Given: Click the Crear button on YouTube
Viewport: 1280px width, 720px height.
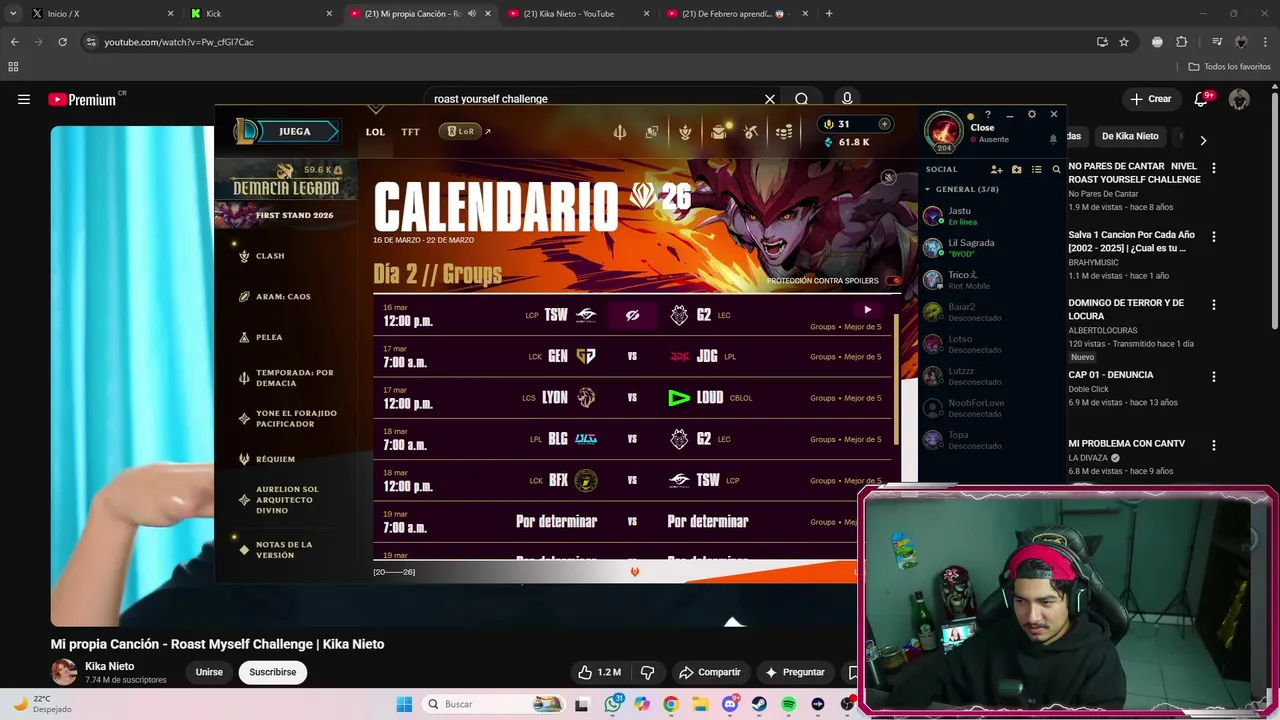Looking at the screenshot, I should click(1150, 99).
